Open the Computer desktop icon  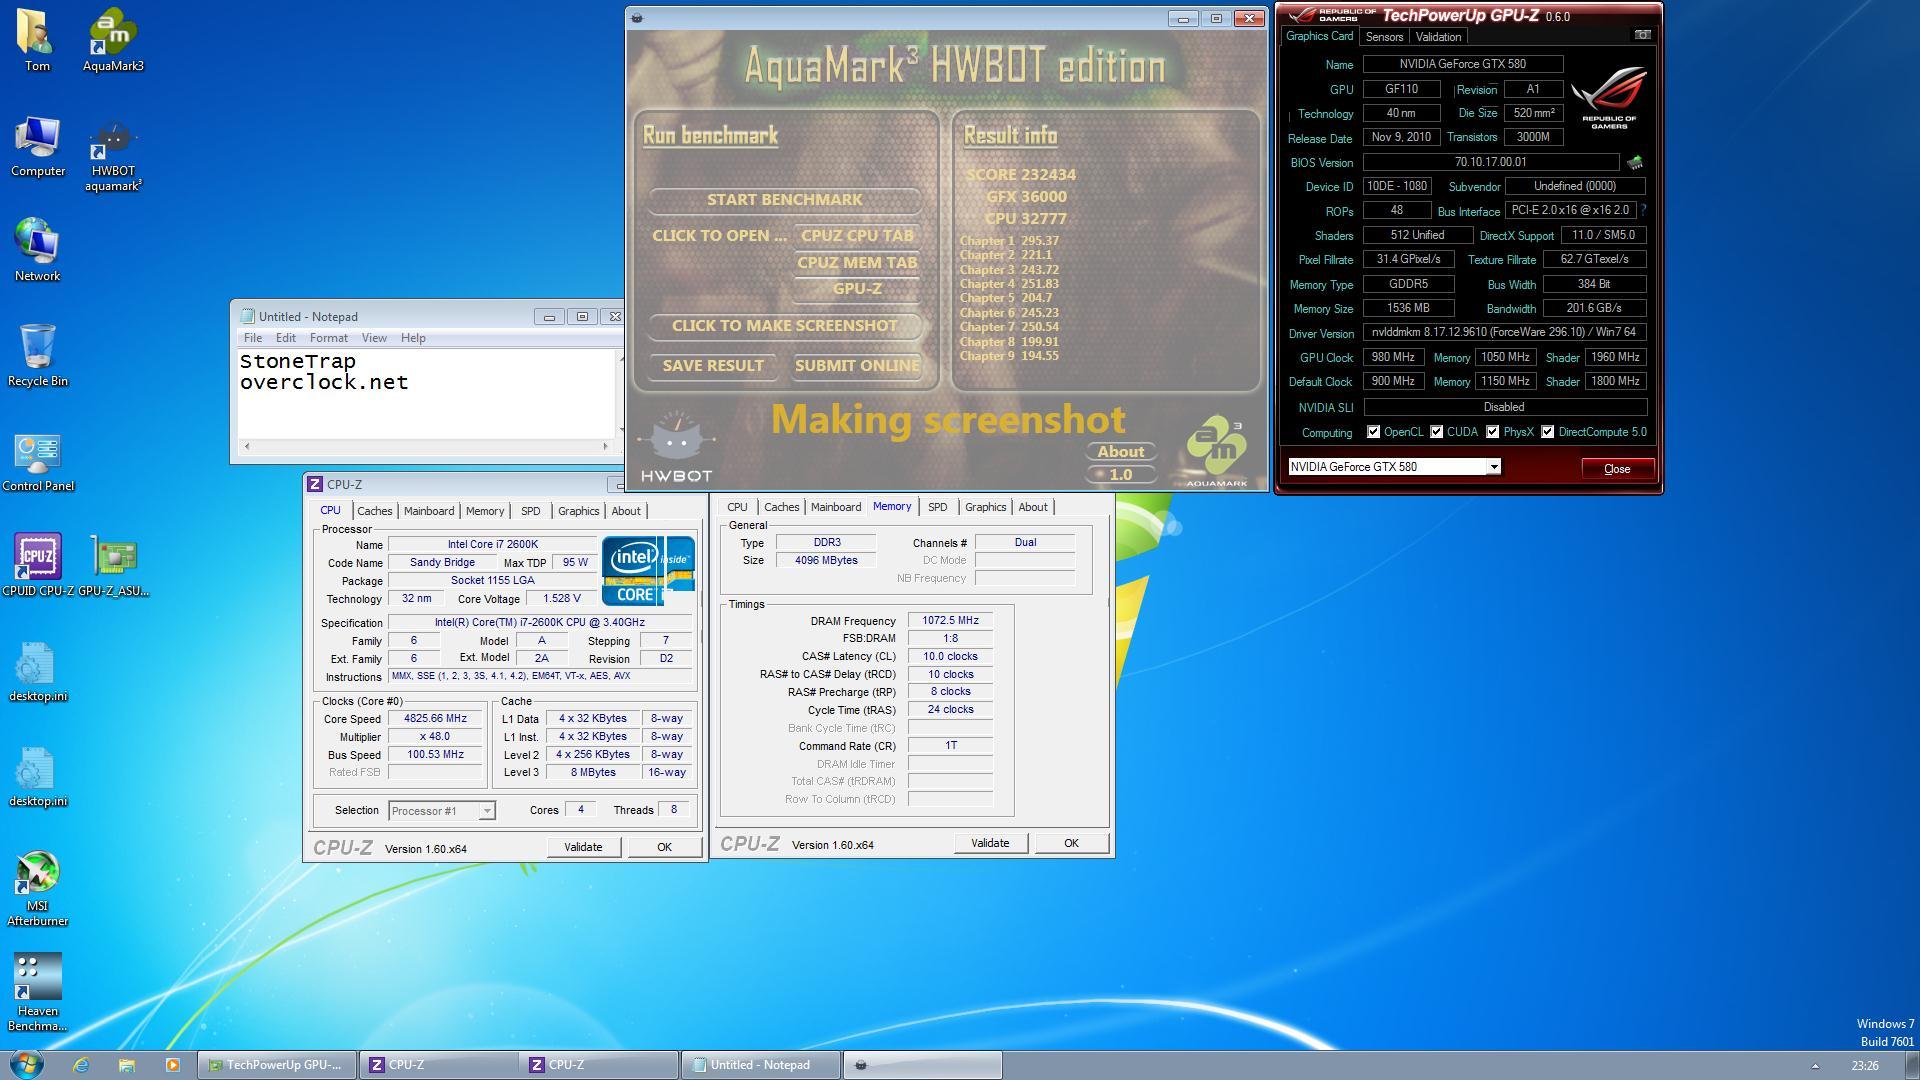pos(37,146)
